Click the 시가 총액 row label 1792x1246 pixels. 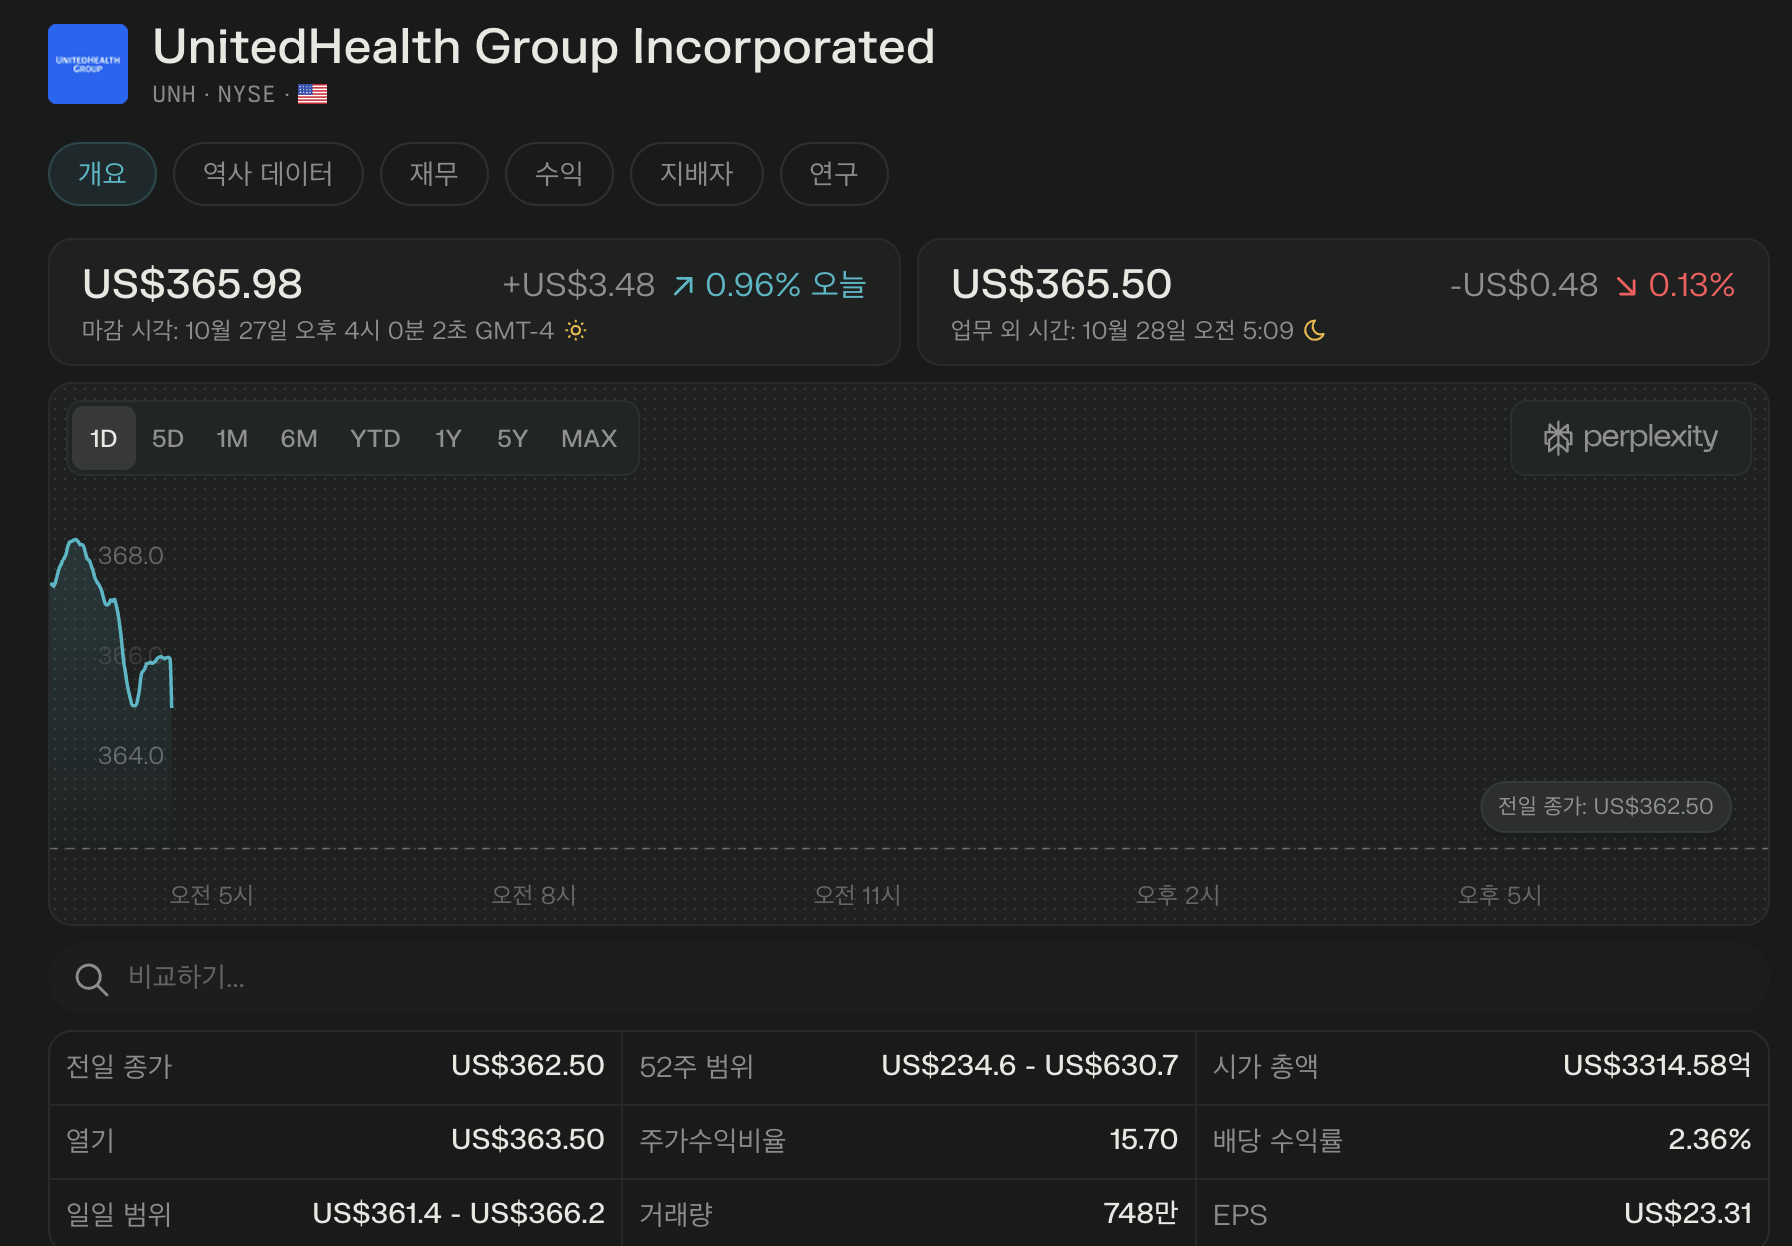pyautogui.click(x=1265, y=1067)
